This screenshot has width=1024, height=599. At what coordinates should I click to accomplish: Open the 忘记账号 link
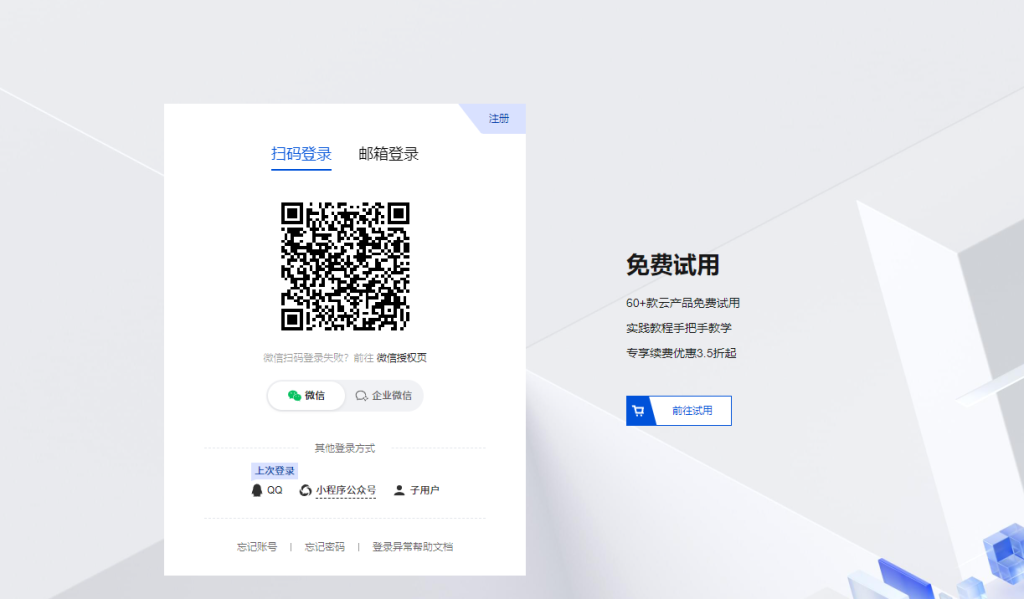[x=257, y=547]
